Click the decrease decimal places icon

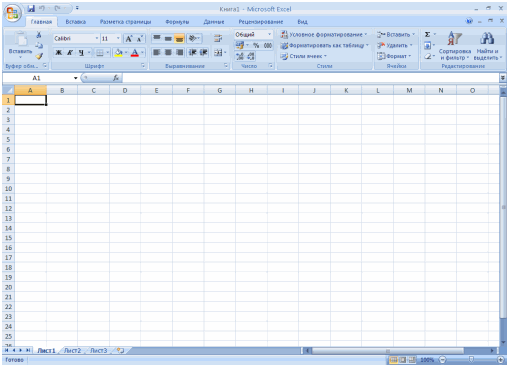tap(251, 56)
